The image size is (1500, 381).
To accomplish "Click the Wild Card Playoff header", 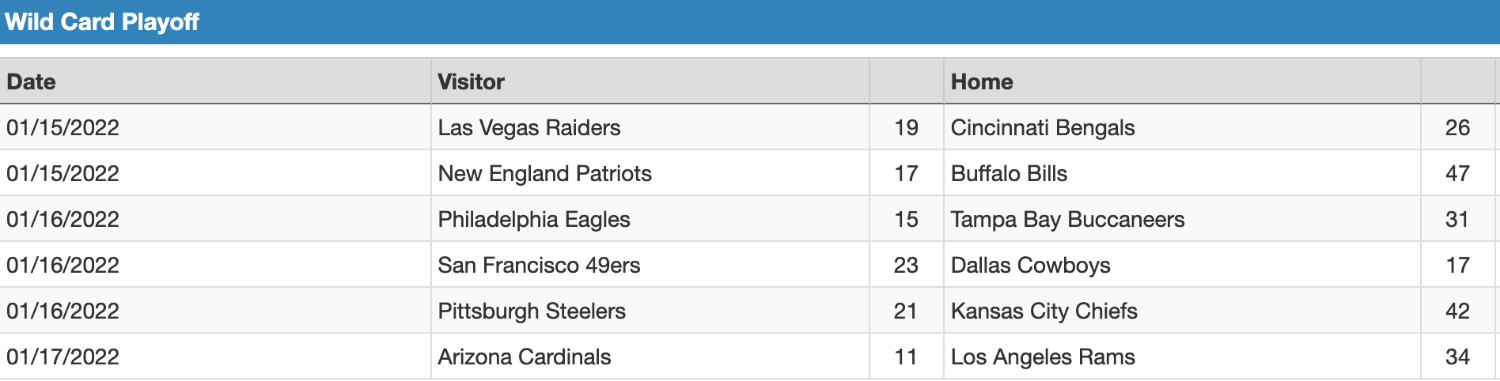I will (x=102, y=22).
